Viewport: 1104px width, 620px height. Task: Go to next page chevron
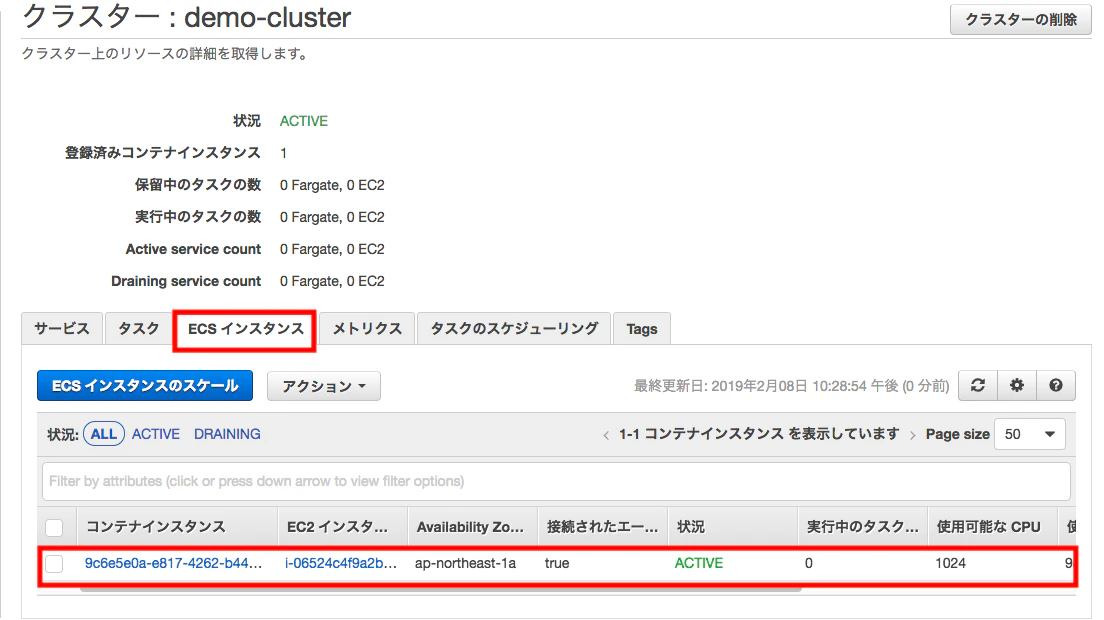point(912,435)
